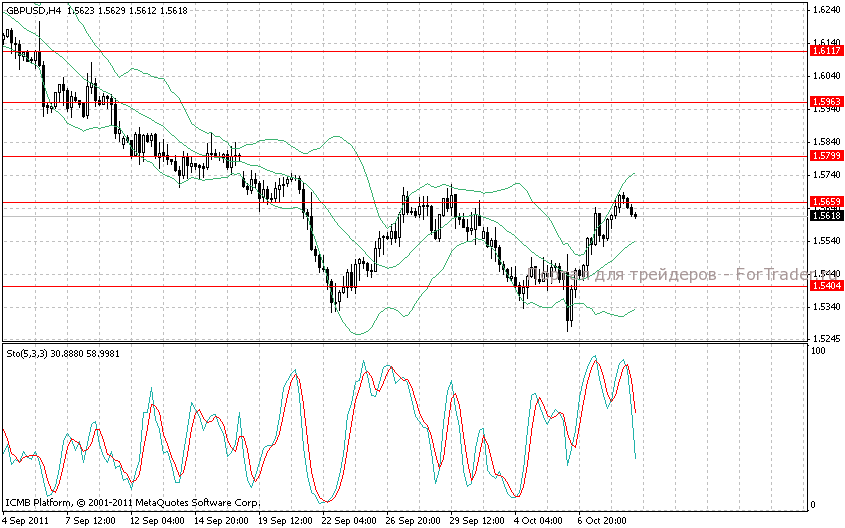Click the MetaQuotes Software Corp. copyright text

click(132, 503)
